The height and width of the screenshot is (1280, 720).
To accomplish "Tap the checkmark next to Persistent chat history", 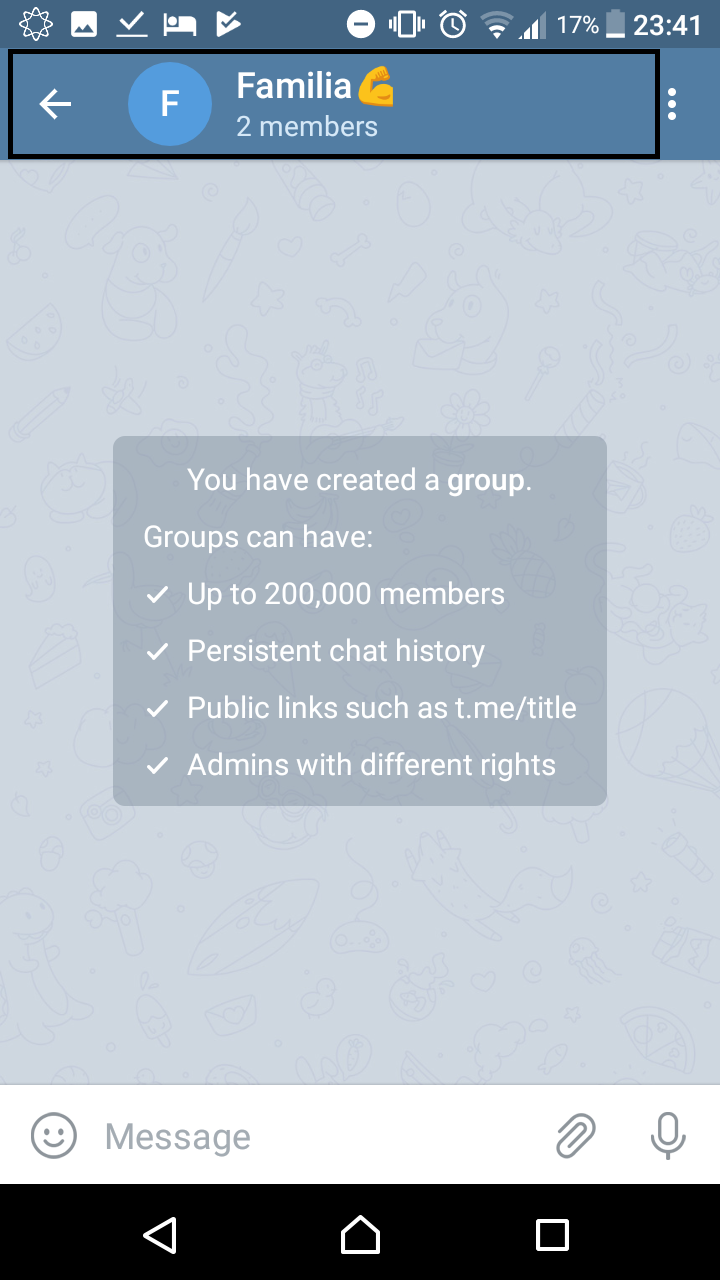I will [156, 651].
